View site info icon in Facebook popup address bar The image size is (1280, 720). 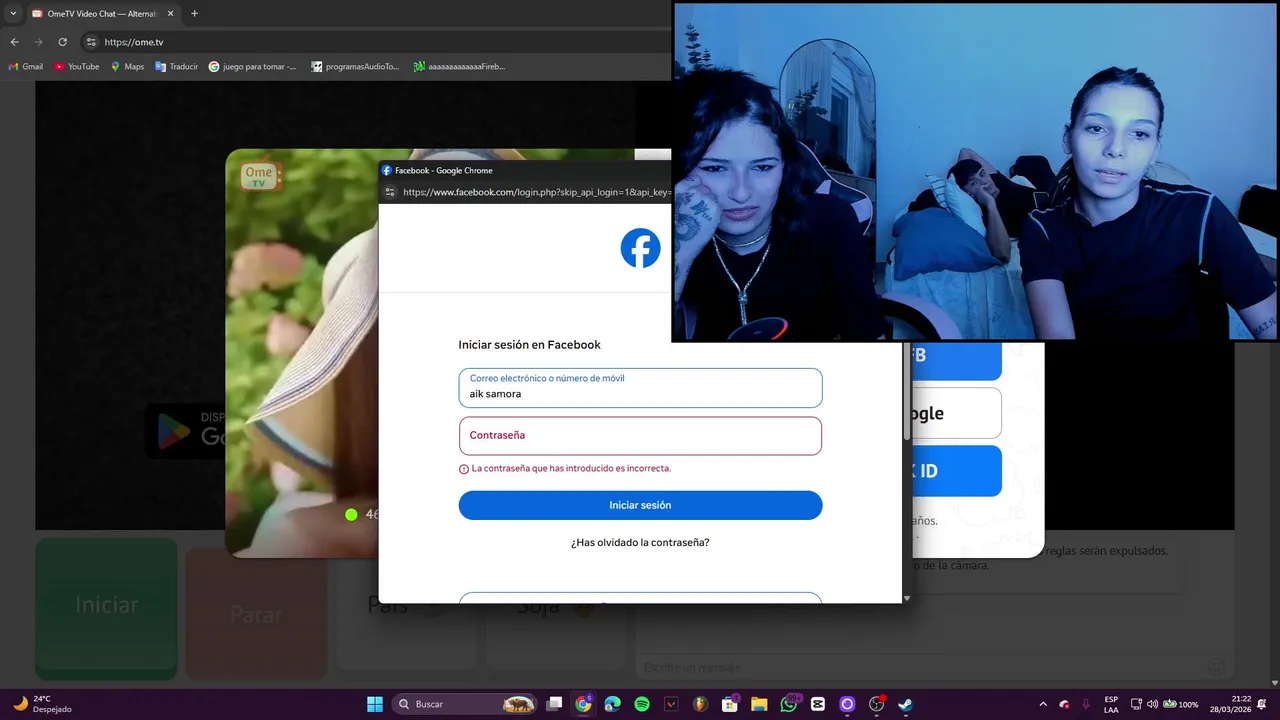(390, 191)
